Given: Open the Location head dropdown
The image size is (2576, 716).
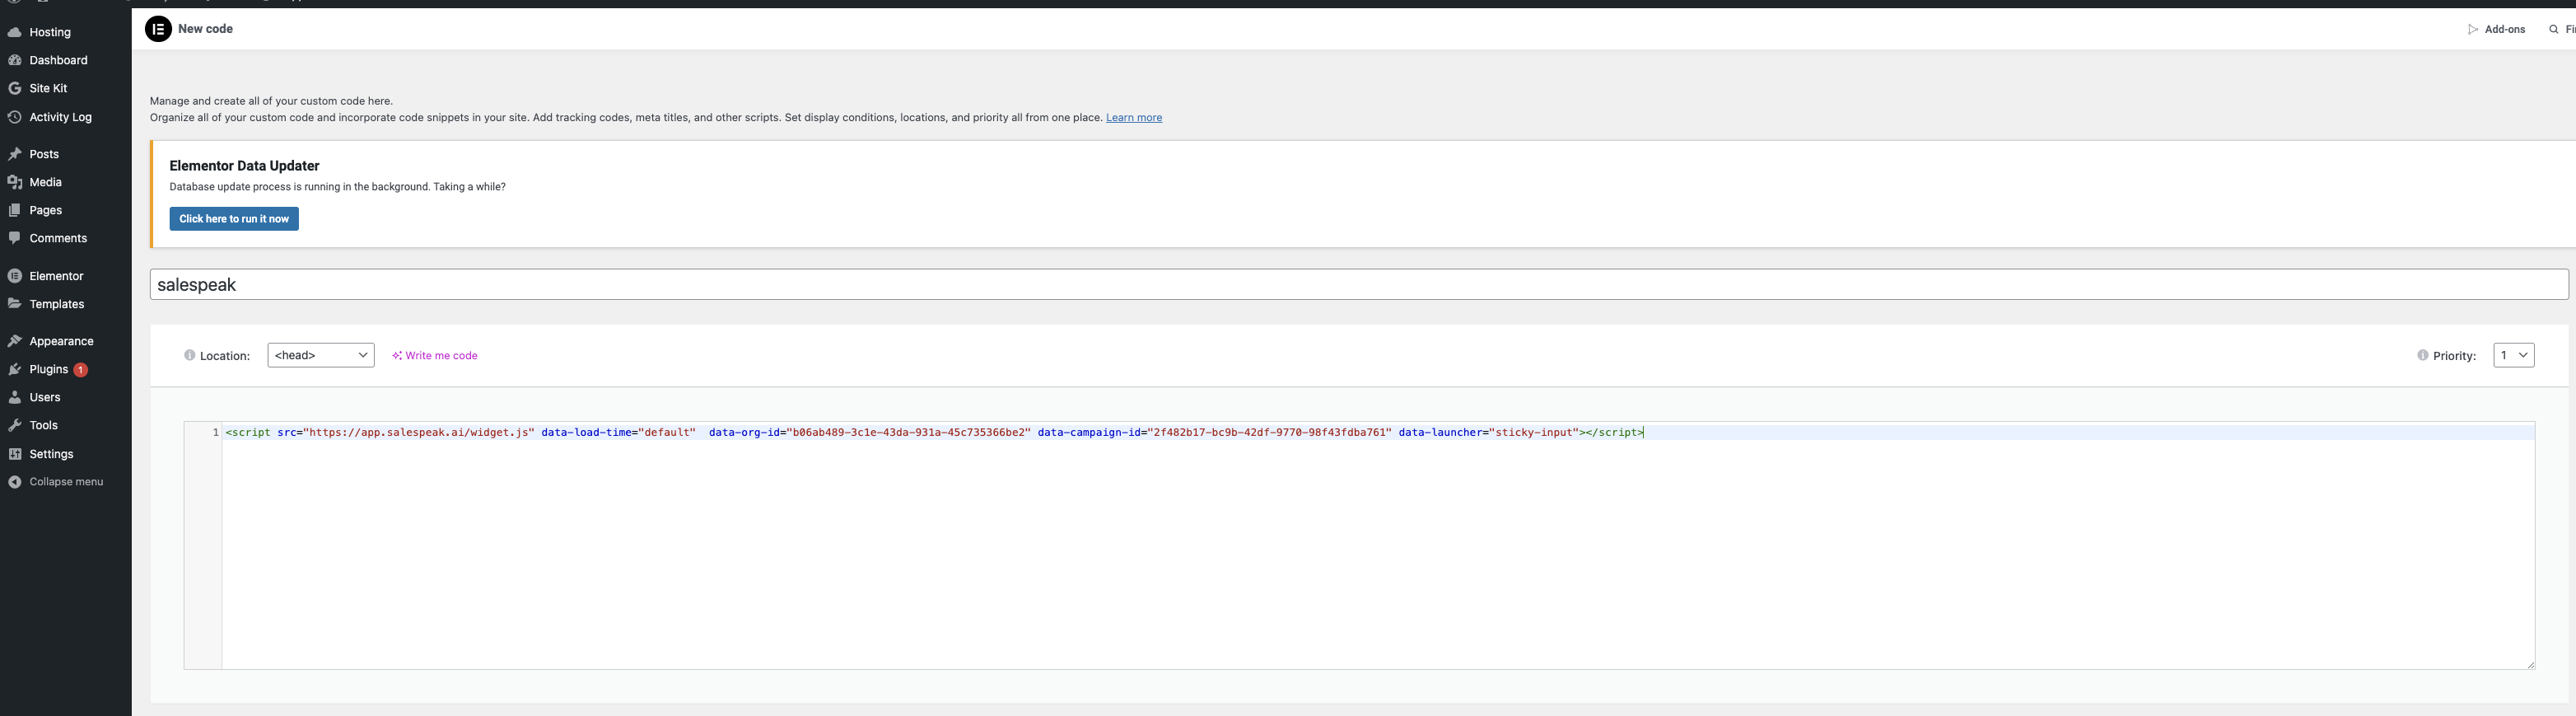Looking at the screenshot, I should [x=321, y=355].
